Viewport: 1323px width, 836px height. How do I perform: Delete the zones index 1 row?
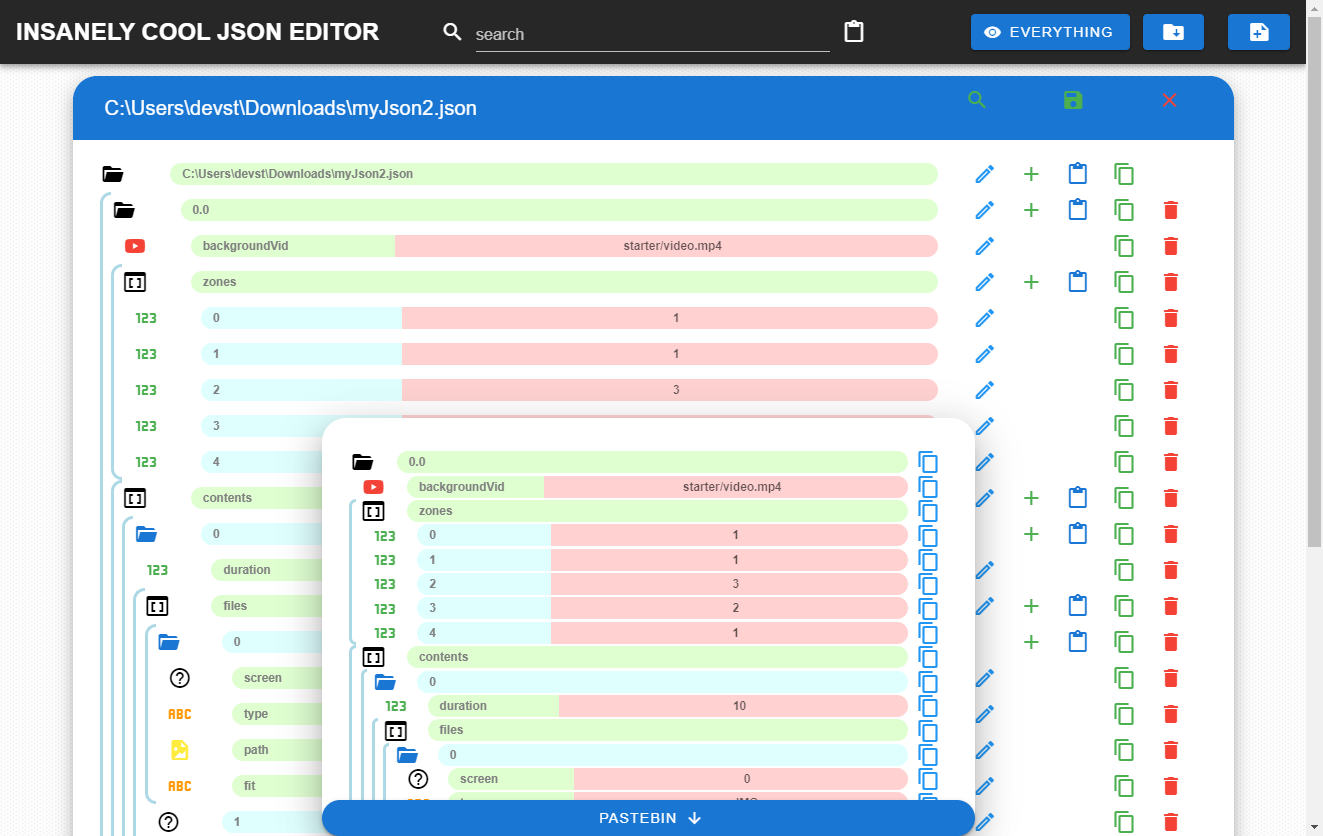[1171, 354]
